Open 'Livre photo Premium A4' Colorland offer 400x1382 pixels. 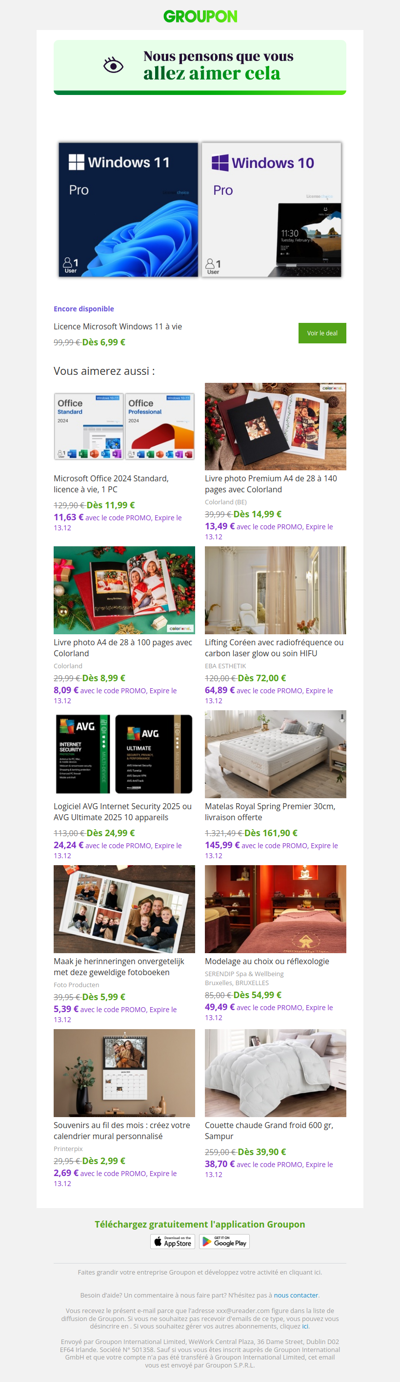[271, 484]
